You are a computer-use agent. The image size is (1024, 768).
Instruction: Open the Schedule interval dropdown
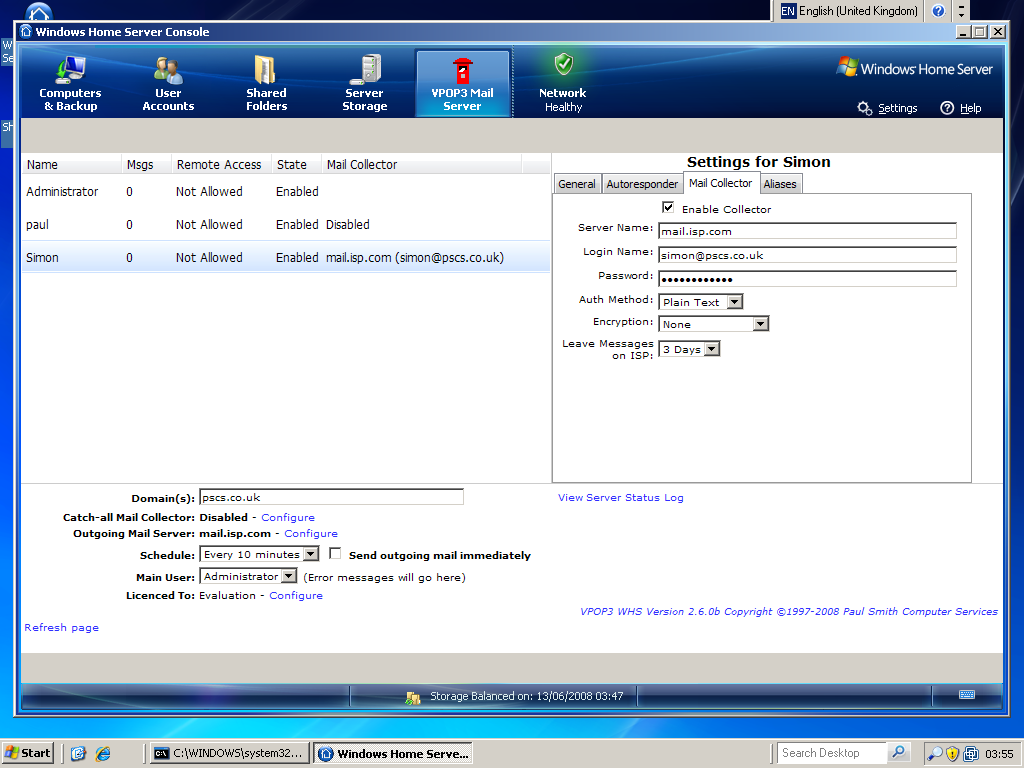pyautogui.click(x=310, y=554)
